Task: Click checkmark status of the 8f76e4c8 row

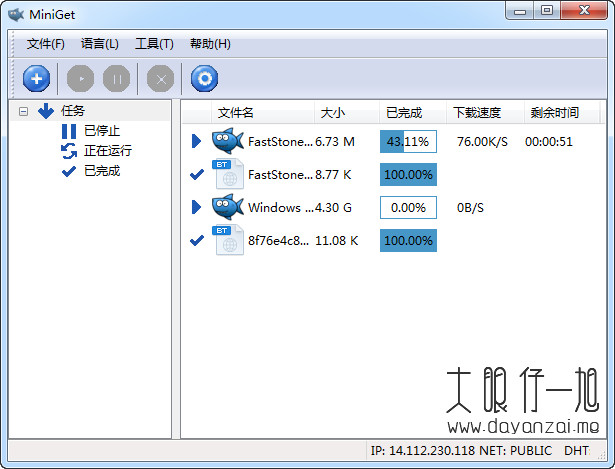Action: click(x=197, y=240)
